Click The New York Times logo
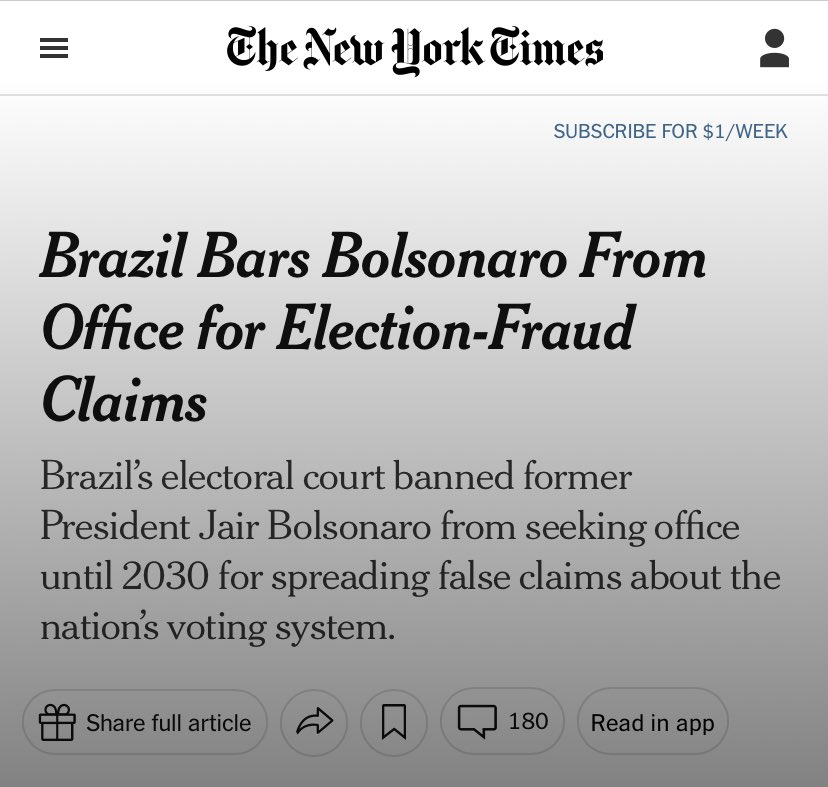 coord(415,49)
